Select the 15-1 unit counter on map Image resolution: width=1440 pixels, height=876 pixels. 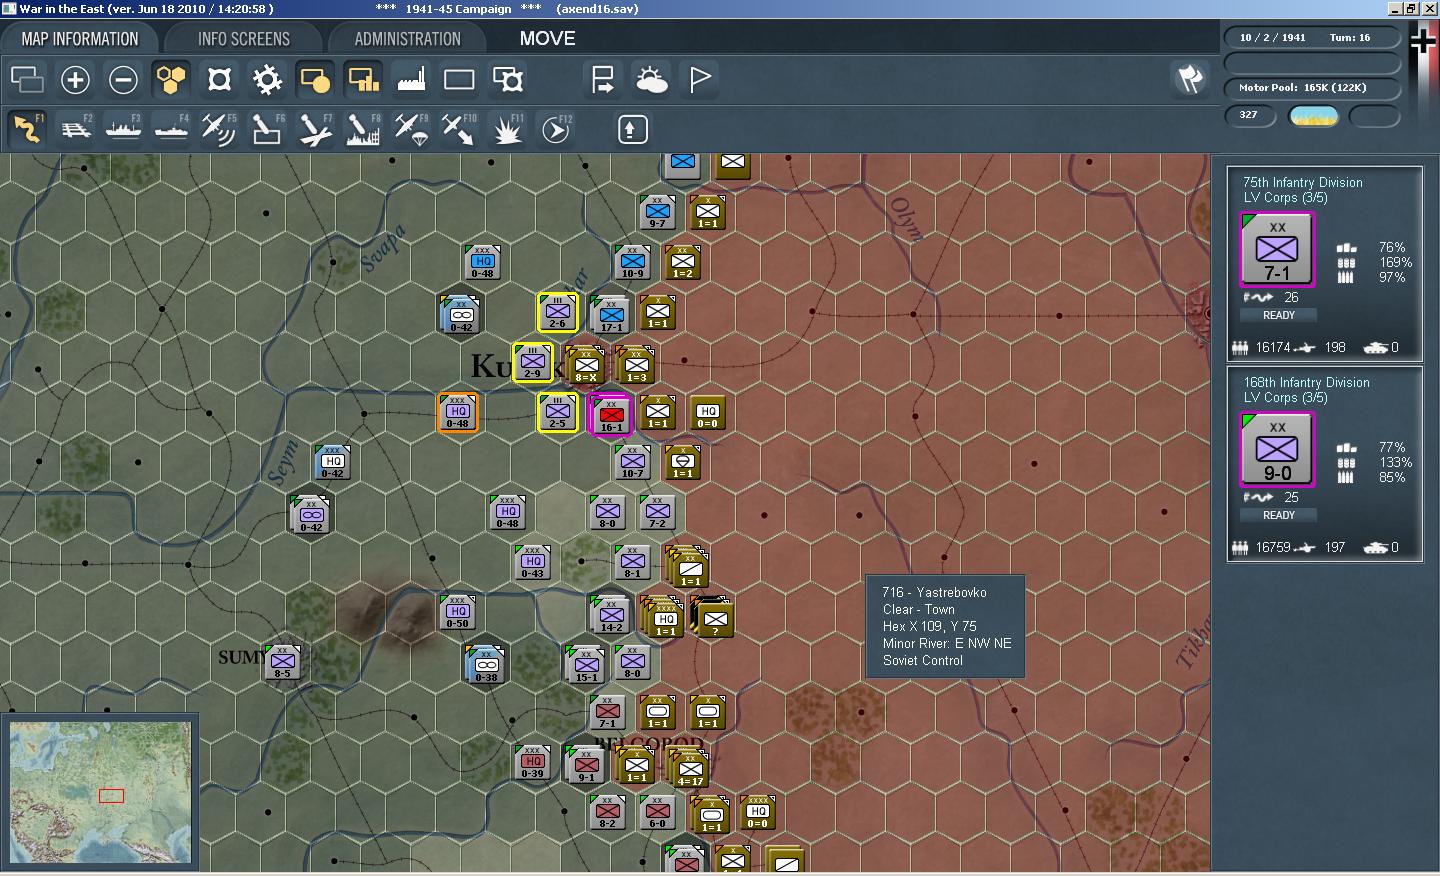coord(586,665)
